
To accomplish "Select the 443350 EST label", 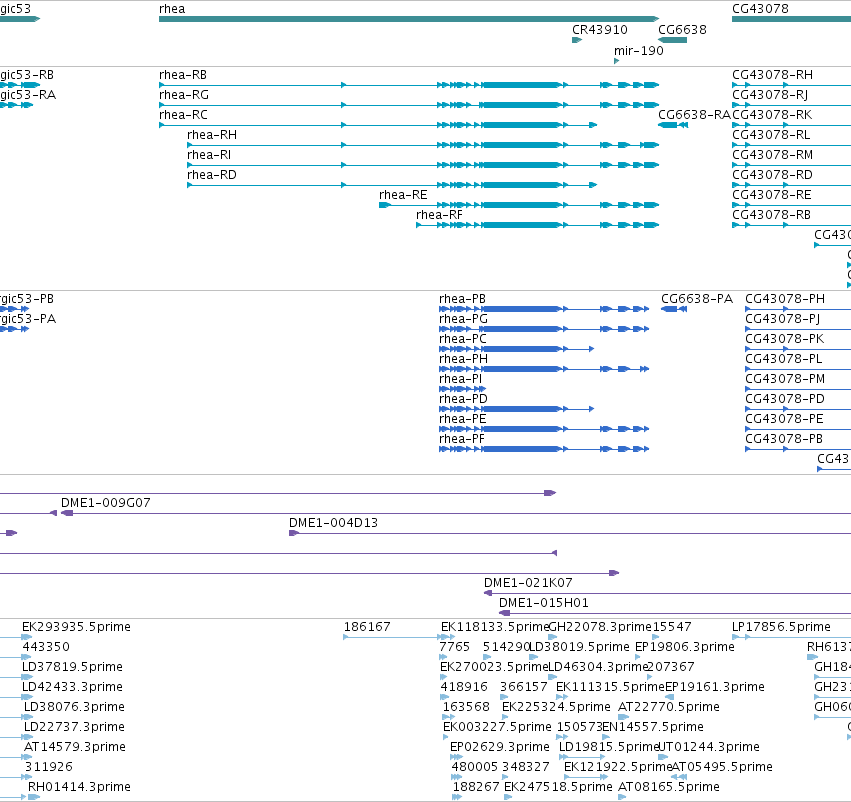I will coord(46,647).
